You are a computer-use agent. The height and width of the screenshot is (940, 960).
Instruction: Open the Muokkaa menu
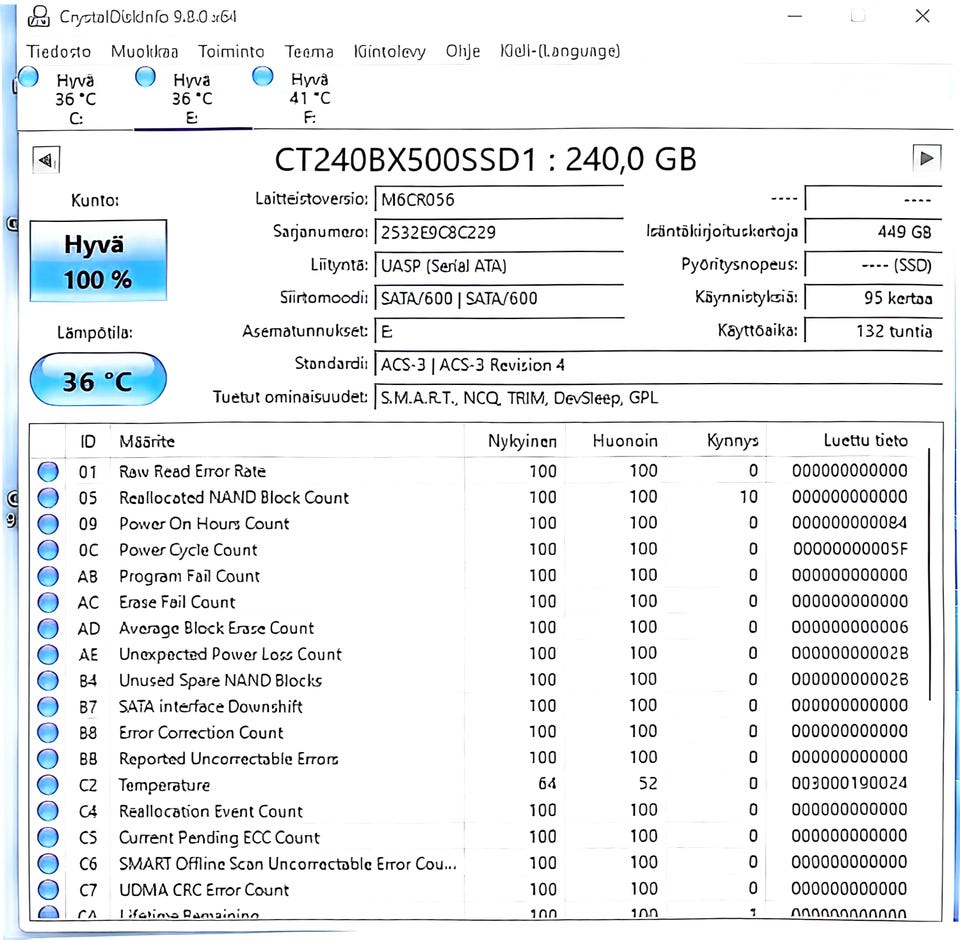coord(144,51)
